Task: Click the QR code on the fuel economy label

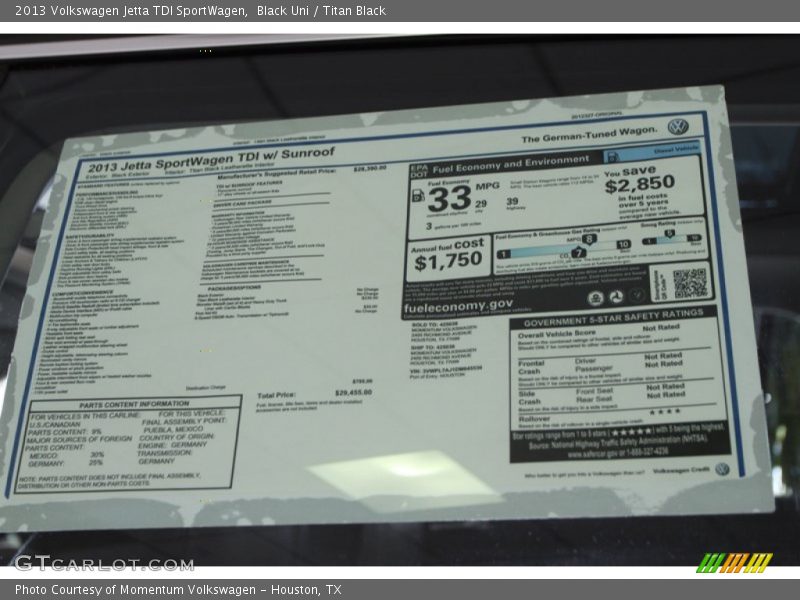Action: coord(690,283)
